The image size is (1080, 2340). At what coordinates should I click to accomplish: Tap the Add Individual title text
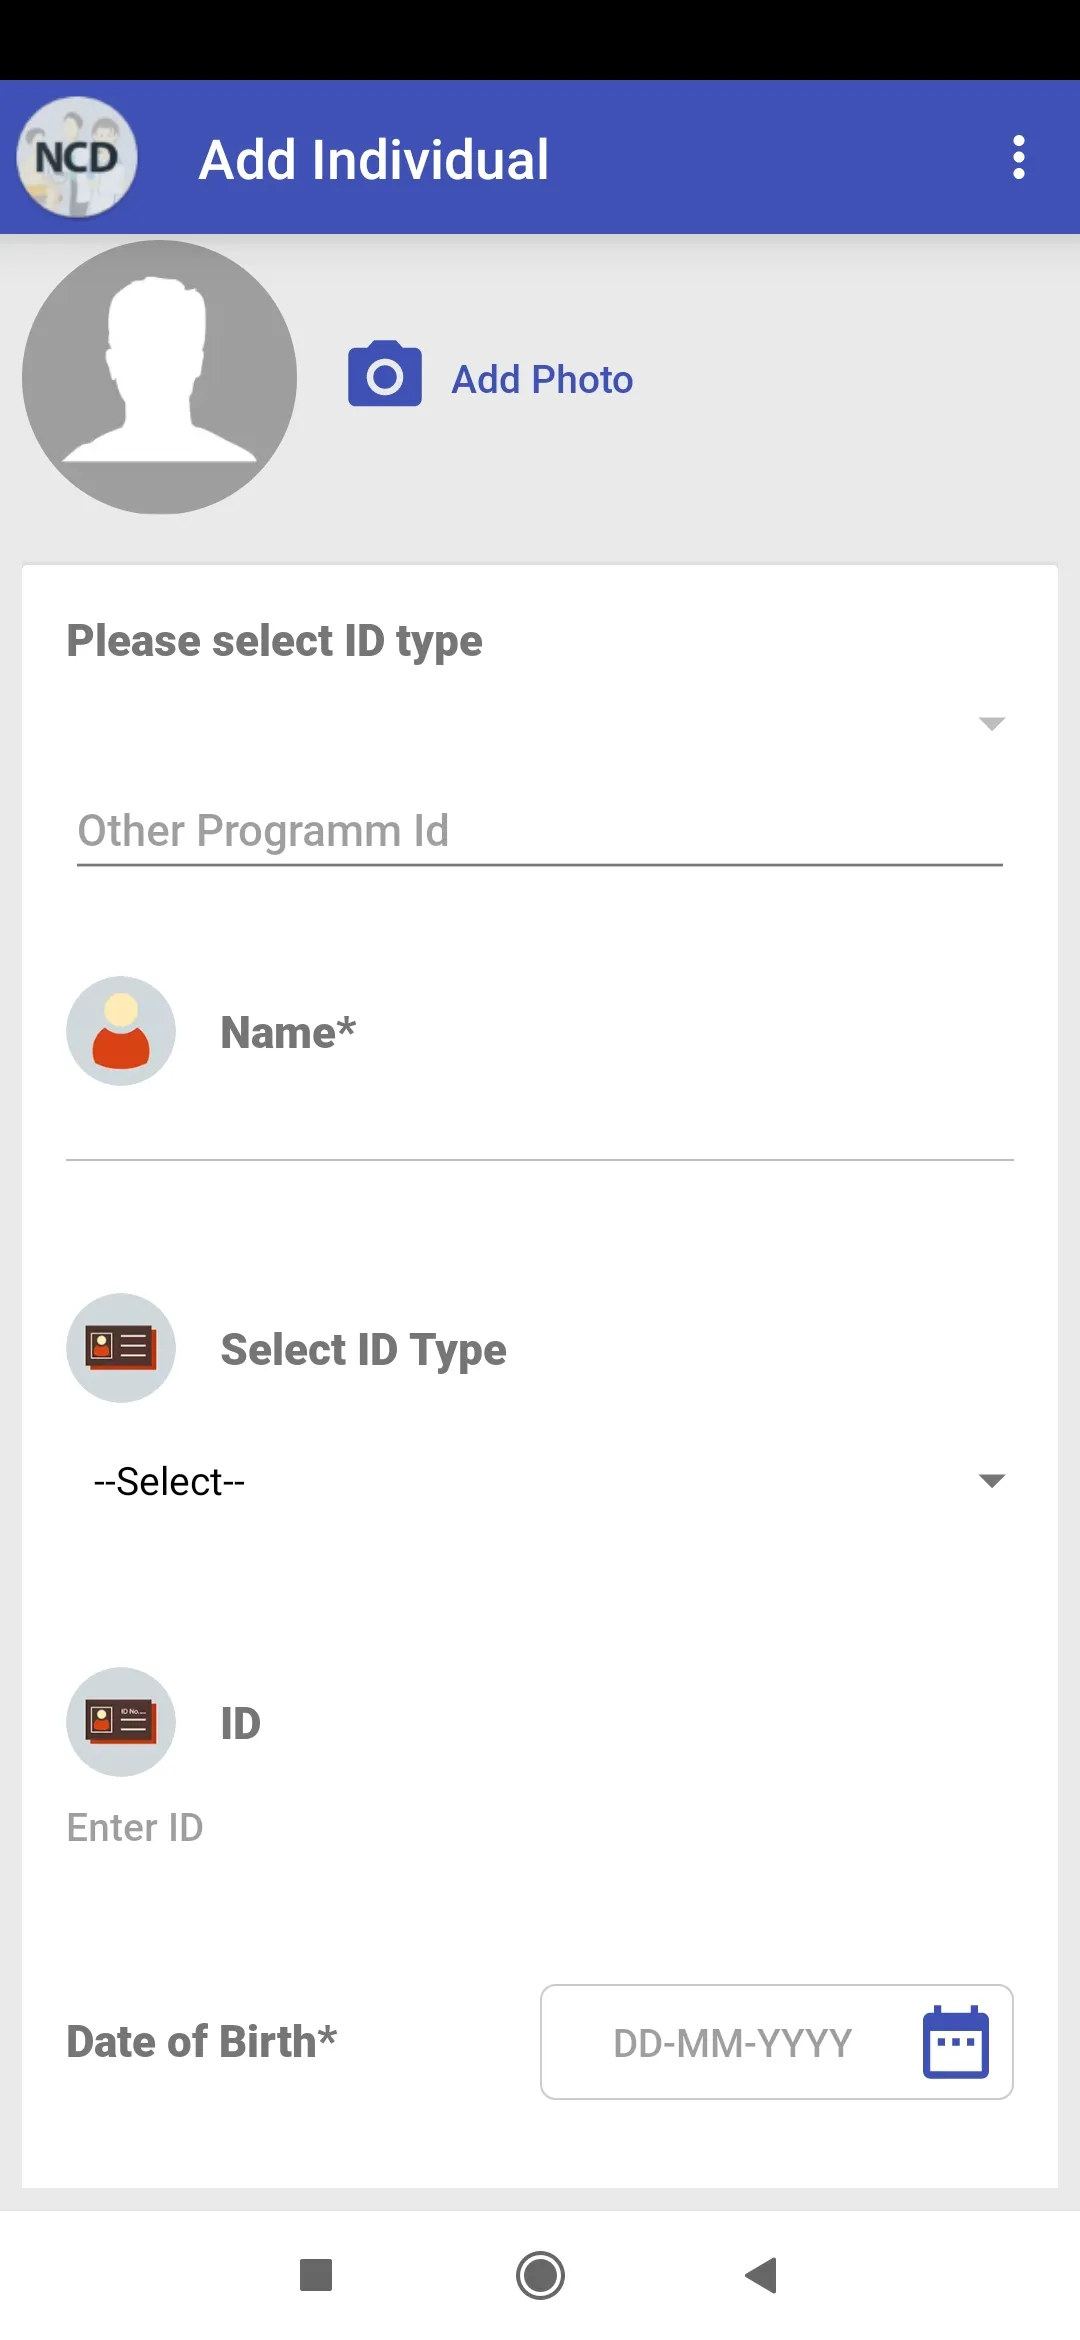[x=374, y=160]
